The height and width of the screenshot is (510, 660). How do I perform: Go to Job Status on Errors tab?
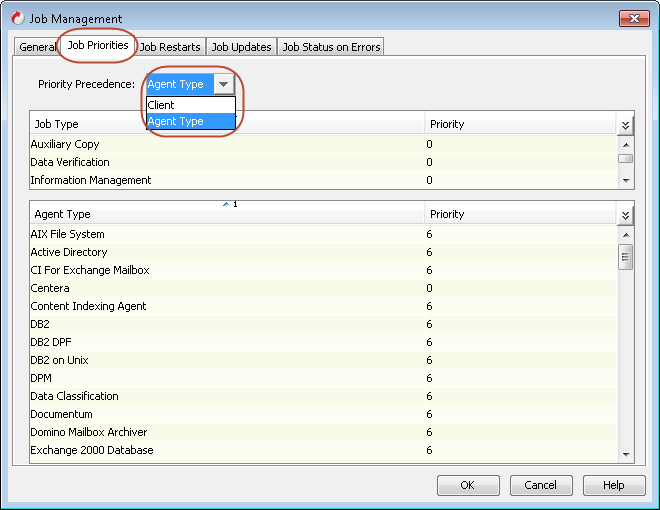(x=330, y=47)
